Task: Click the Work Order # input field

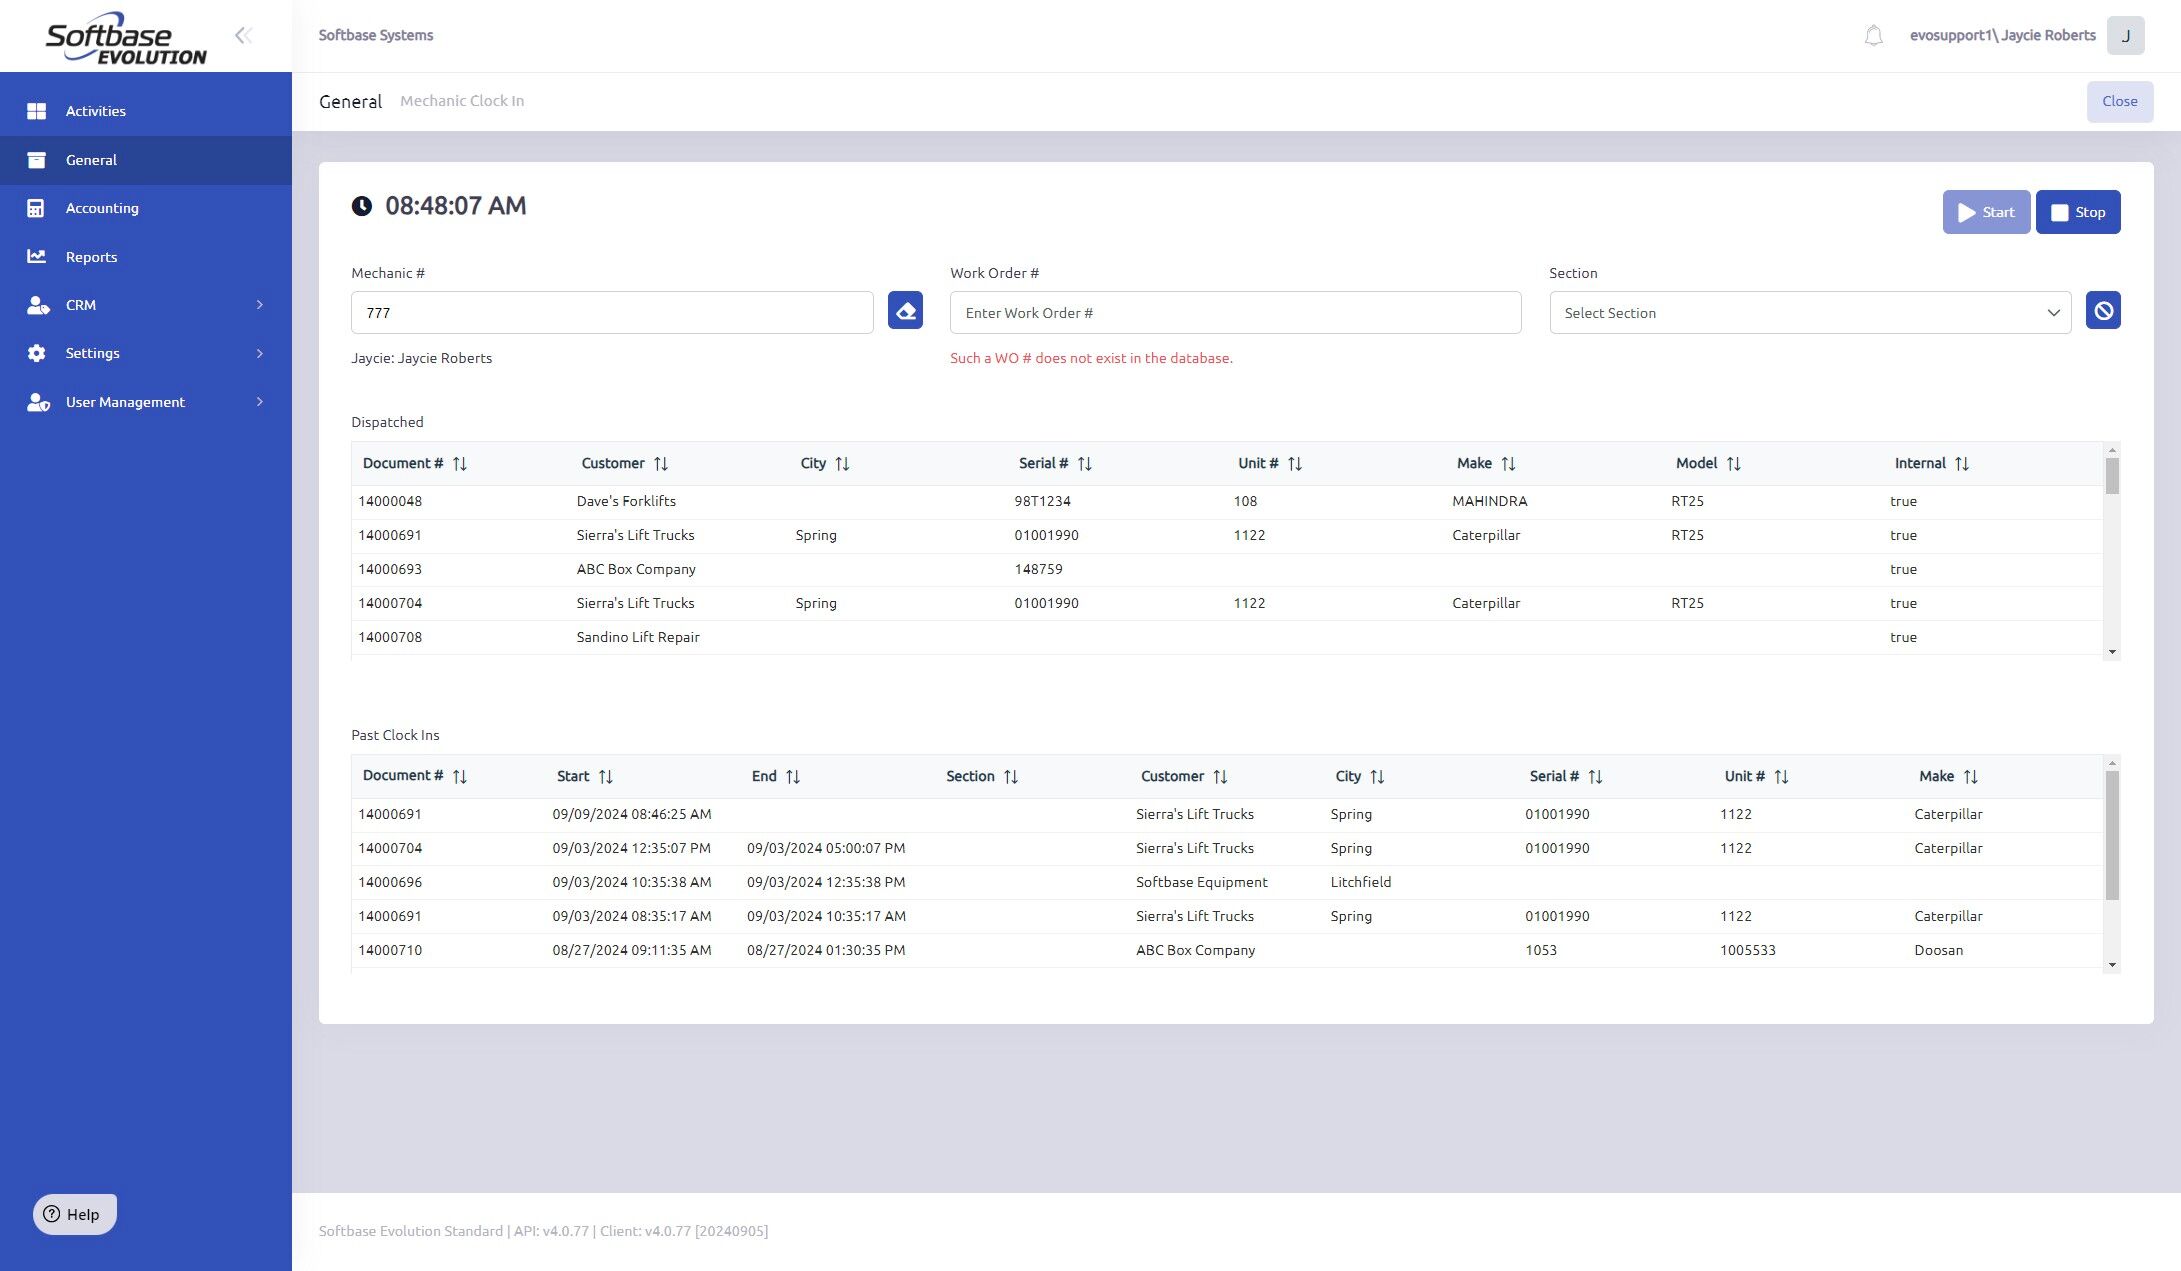Action: pos(1235,313)
